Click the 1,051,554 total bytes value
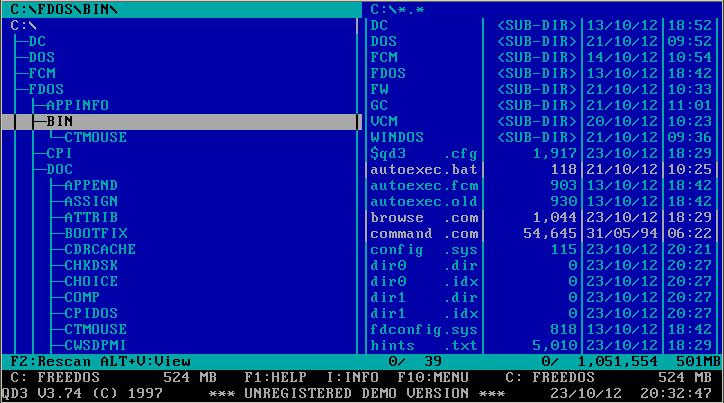Image resolution: width=724 pixels, height=403 pixels. click(x=618, y=361)
